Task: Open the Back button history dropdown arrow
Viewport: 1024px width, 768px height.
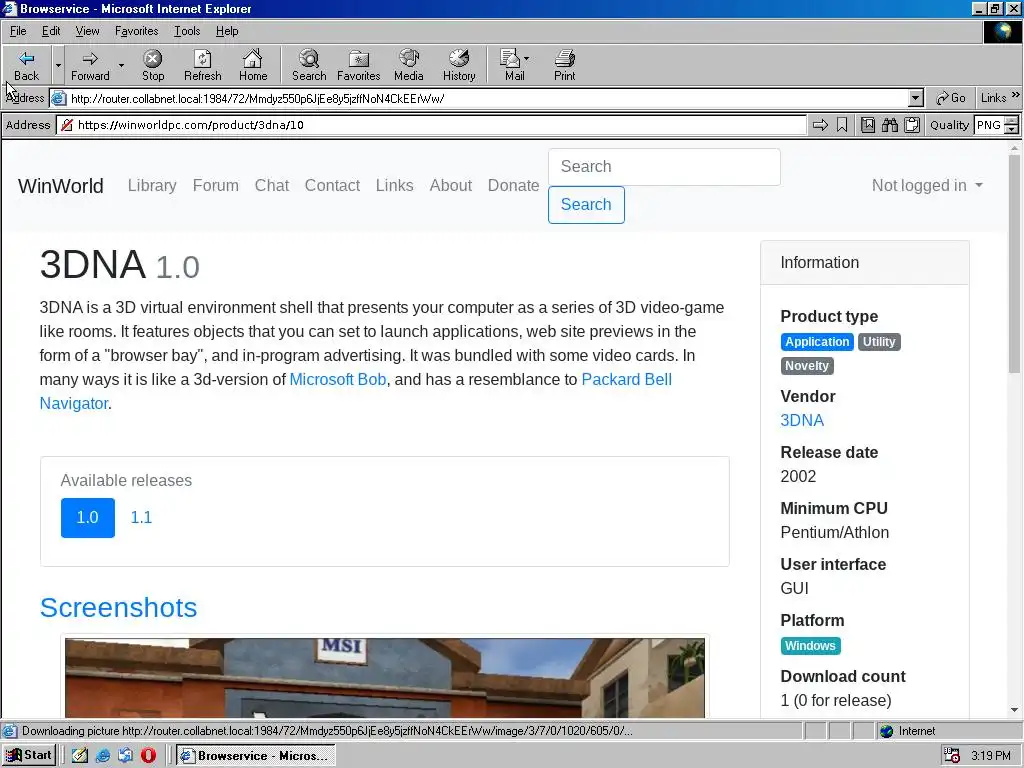Action: (x=58, y=65)
